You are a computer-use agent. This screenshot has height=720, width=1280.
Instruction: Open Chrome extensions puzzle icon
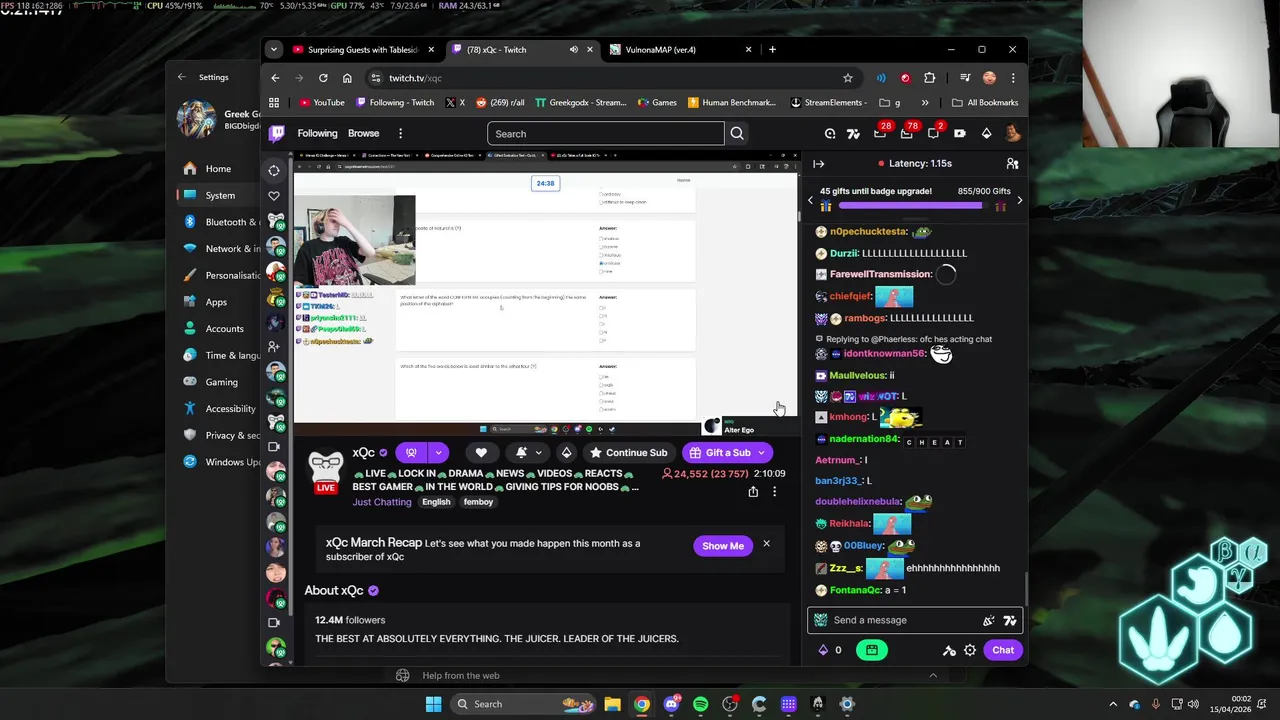(x=930, y=78)
